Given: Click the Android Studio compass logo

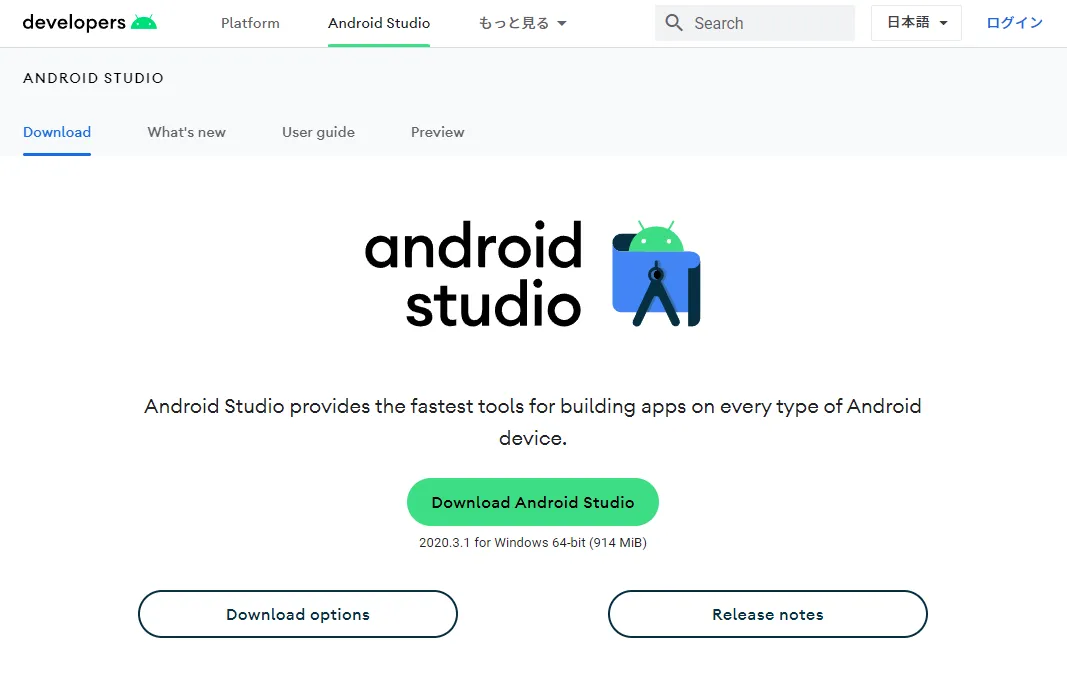Looking at the screenshot, I should point(656,275).
